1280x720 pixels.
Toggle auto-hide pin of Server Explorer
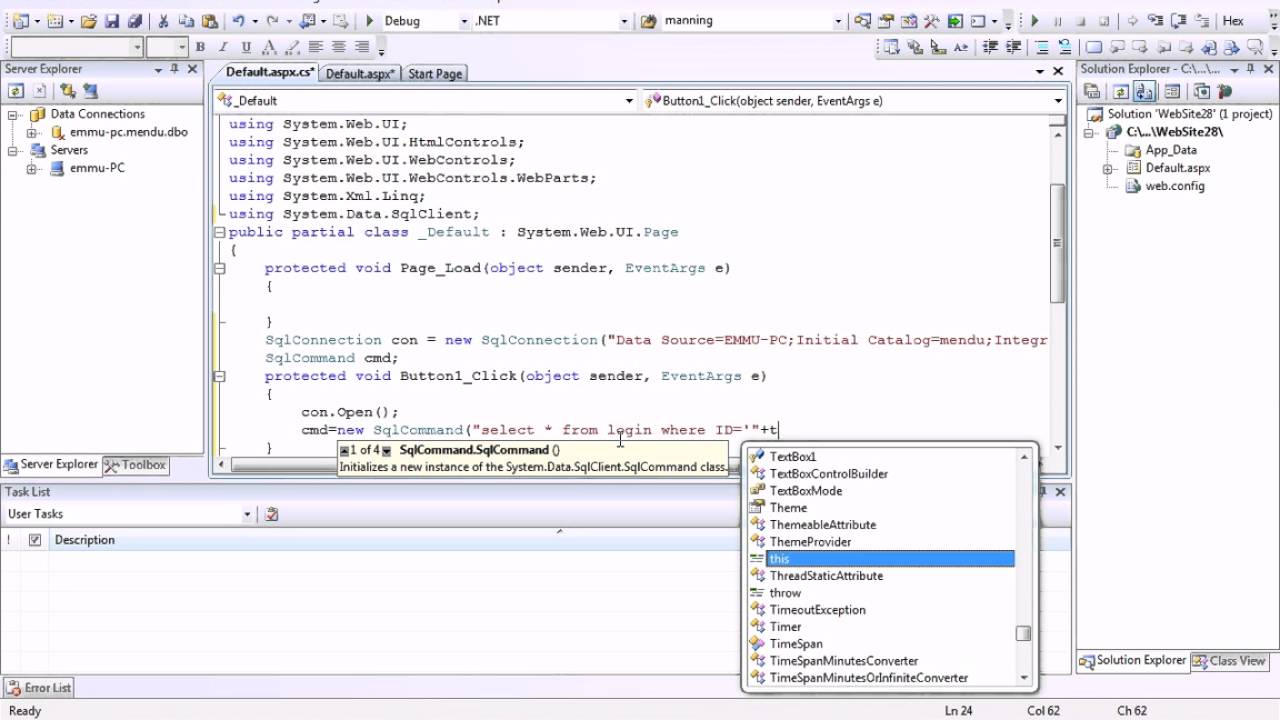point(174,69)
